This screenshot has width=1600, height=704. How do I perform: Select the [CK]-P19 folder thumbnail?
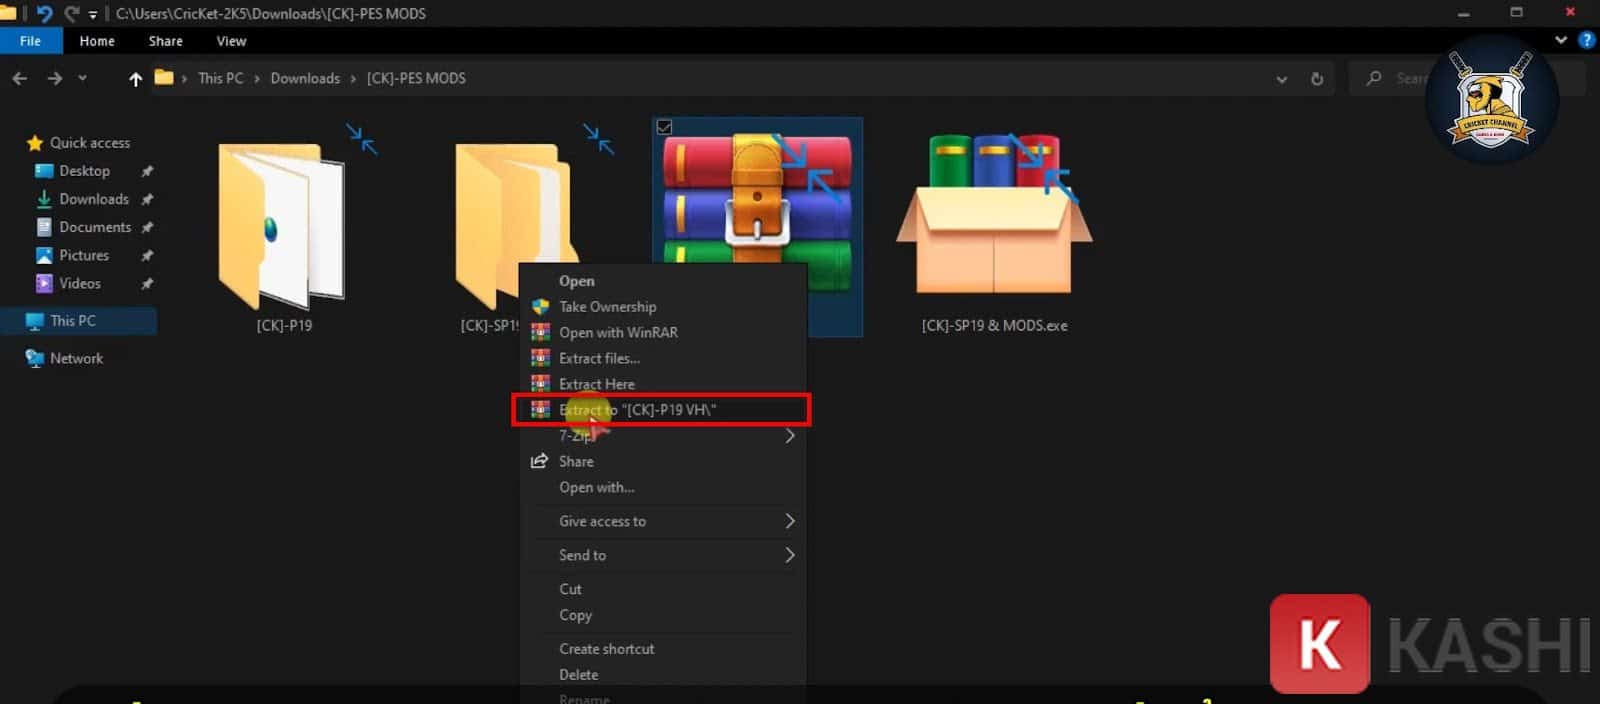click(x=282, y=225)
